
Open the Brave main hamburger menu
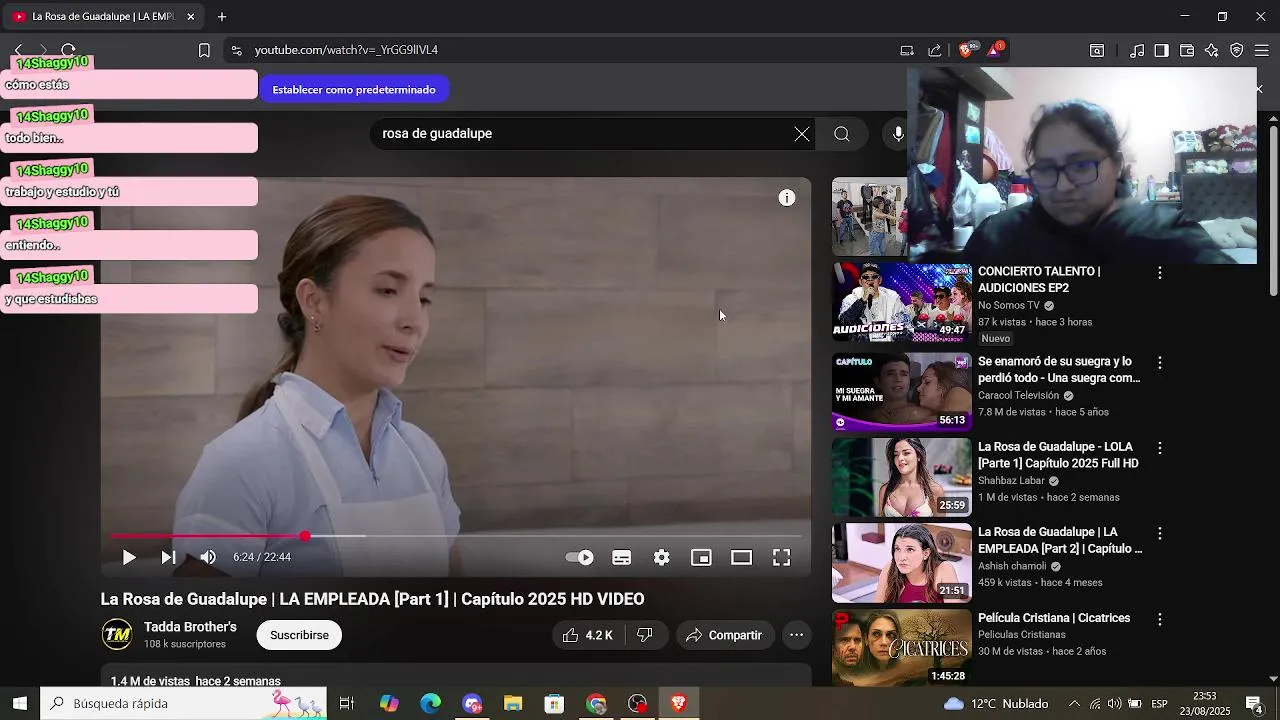coord(1262,50)
